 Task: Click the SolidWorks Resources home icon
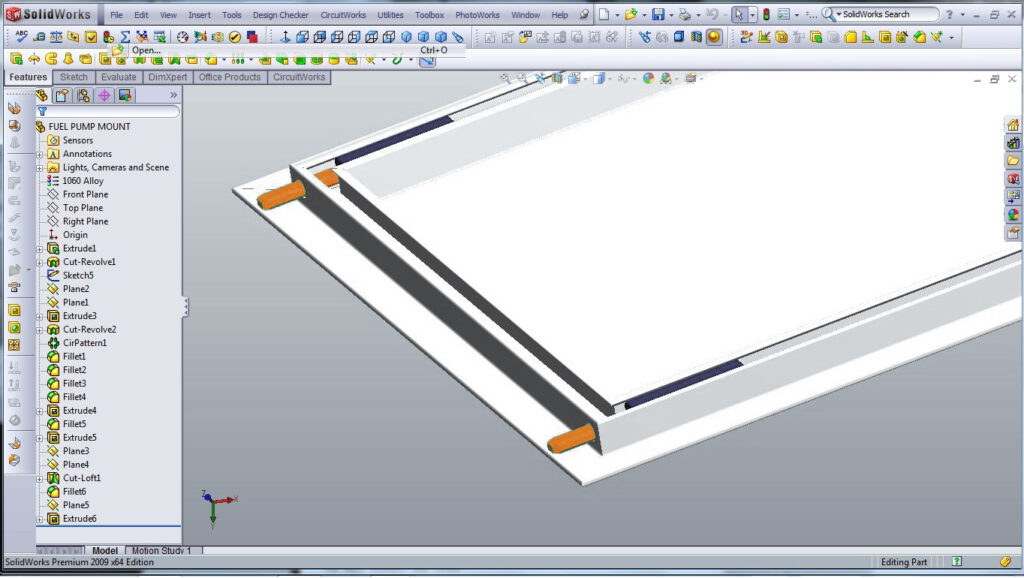(1013, 125)
